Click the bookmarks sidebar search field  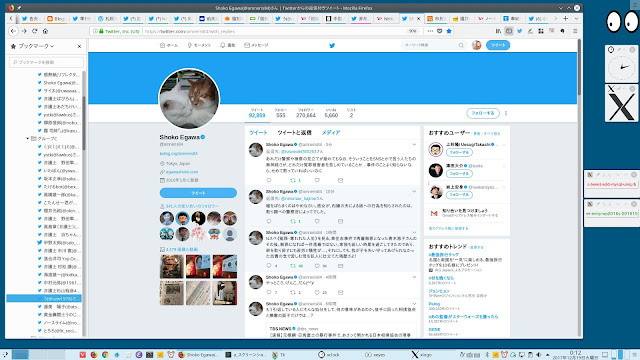point(46,62)
